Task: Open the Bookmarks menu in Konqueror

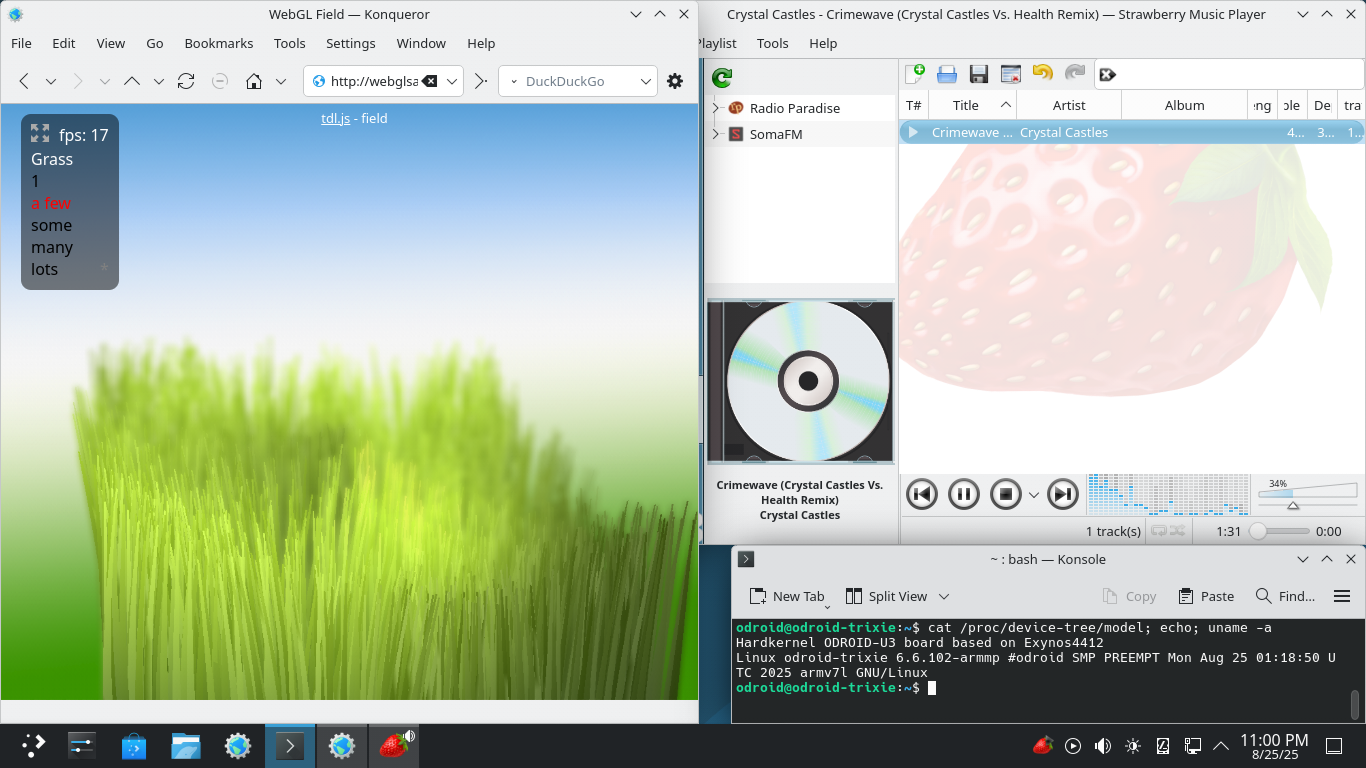Action: point(218,43)
